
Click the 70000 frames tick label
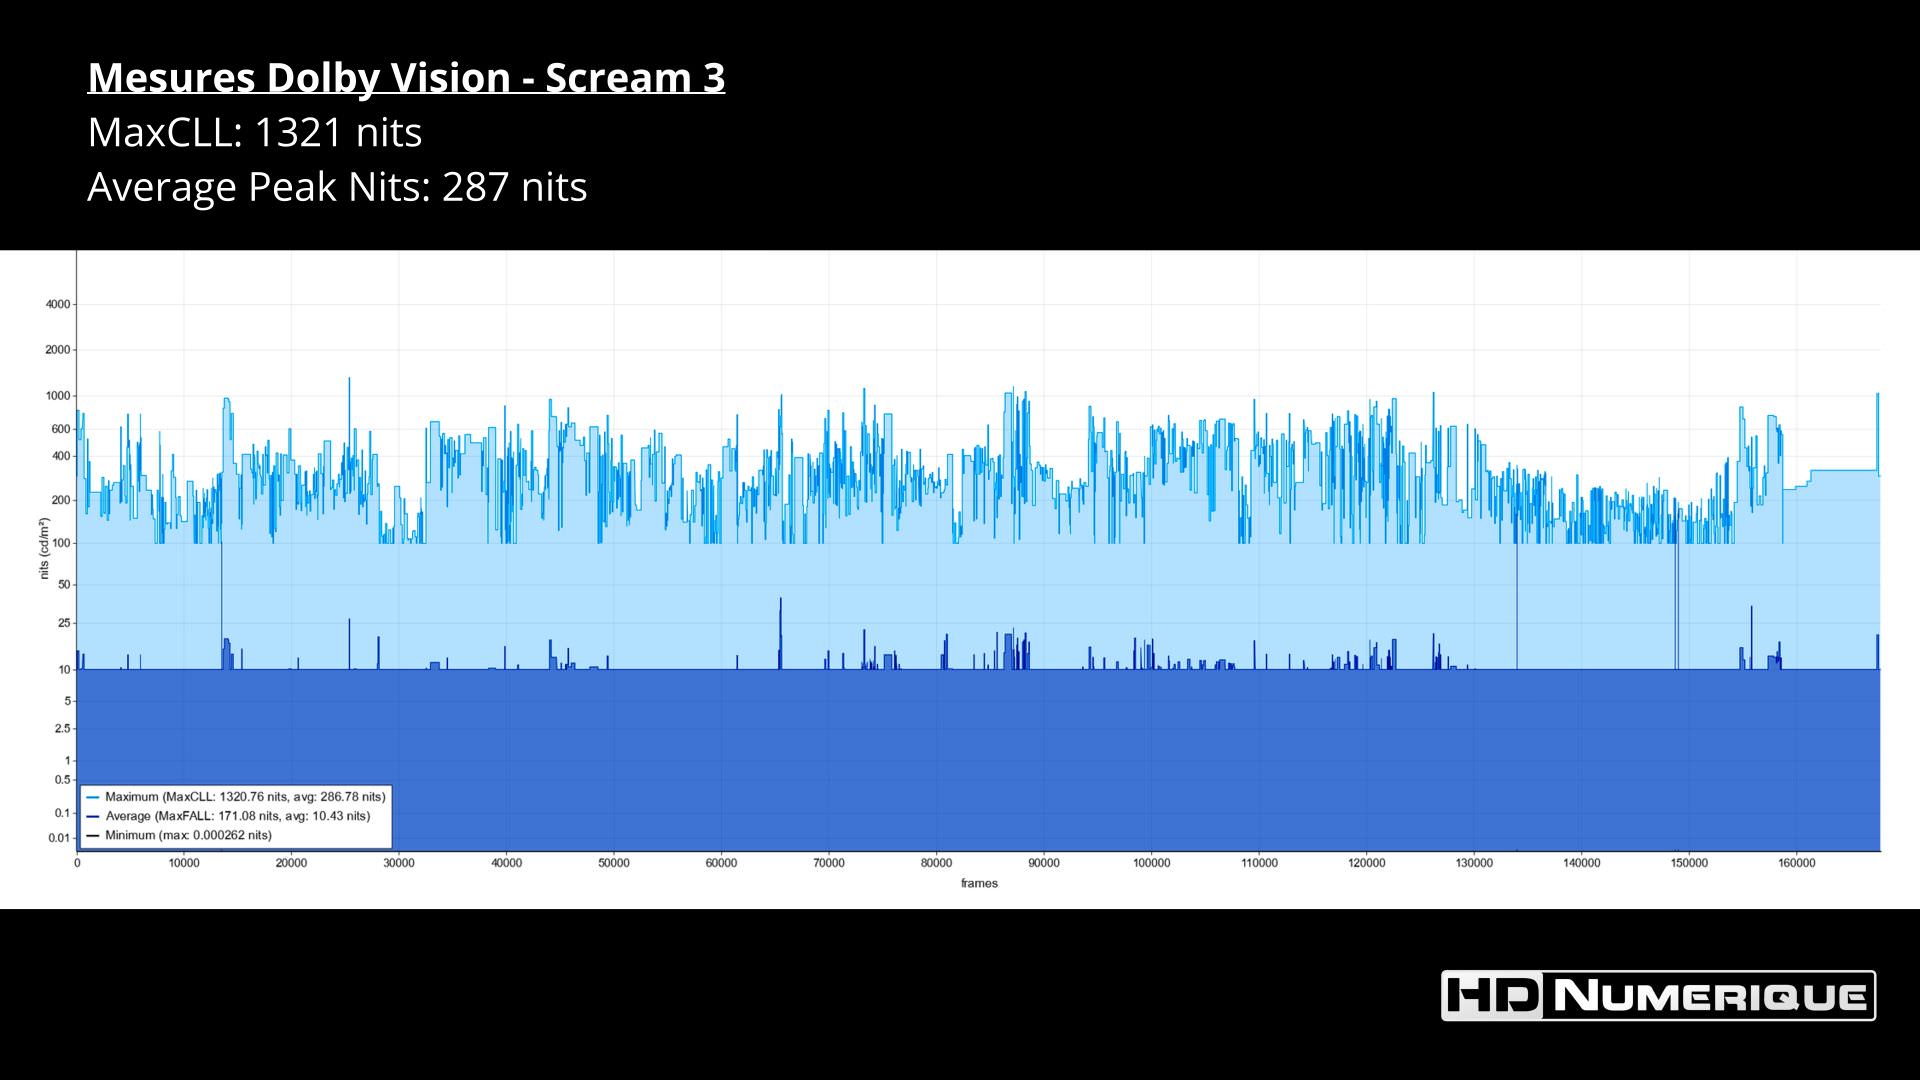click(829, 863)
